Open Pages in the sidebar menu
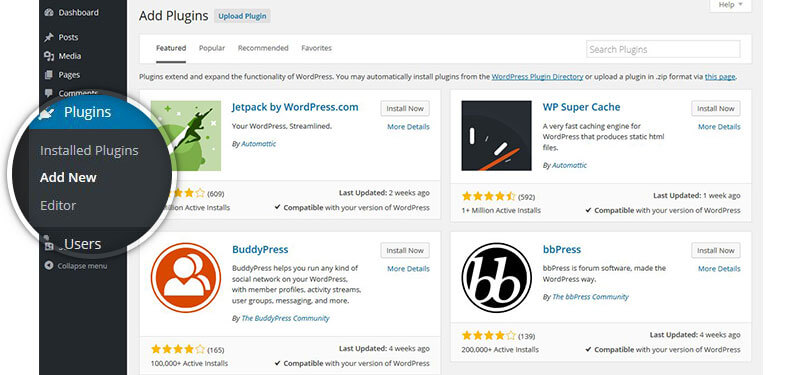Image resolution: width=800 pixels, height=375 pixels. click(x=69, y=75)
